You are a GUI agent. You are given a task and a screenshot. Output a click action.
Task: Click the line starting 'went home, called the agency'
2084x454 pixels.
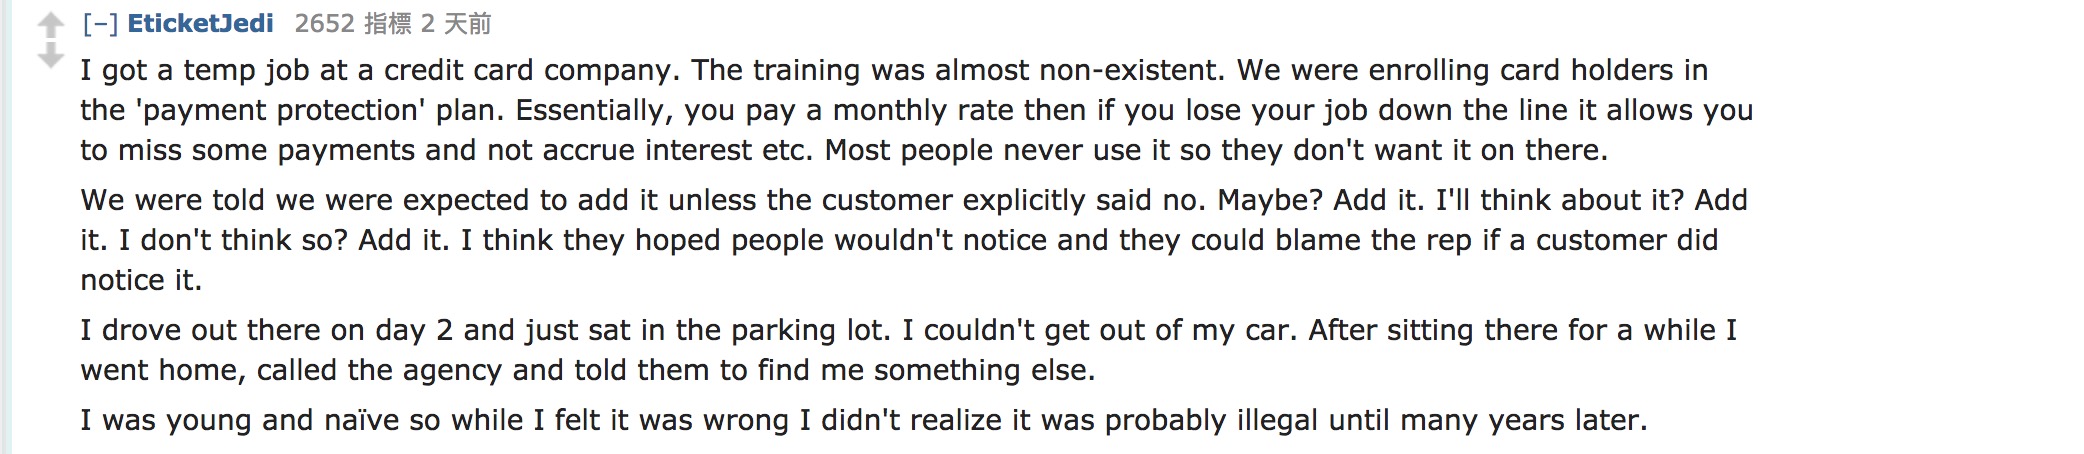click(x=588, y=370)
